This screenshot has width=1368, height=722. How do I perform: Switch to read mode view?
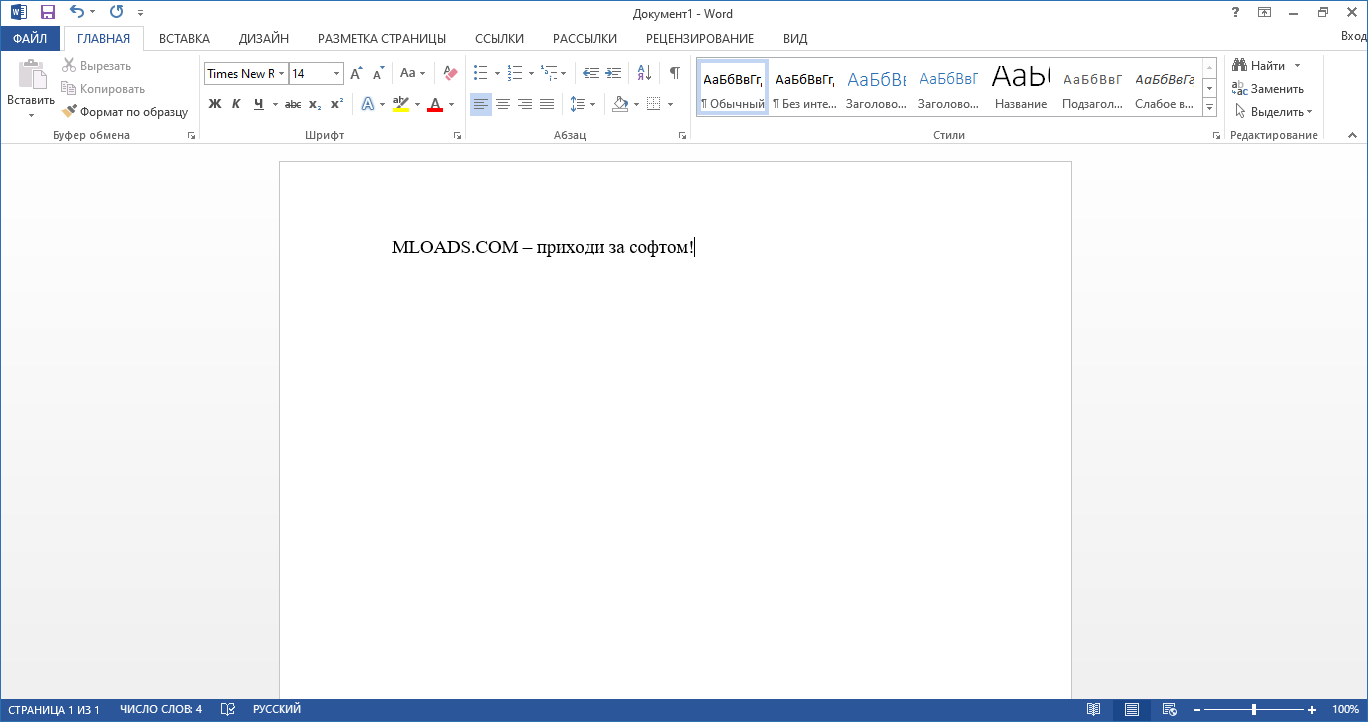click(x=1094, y=710)
